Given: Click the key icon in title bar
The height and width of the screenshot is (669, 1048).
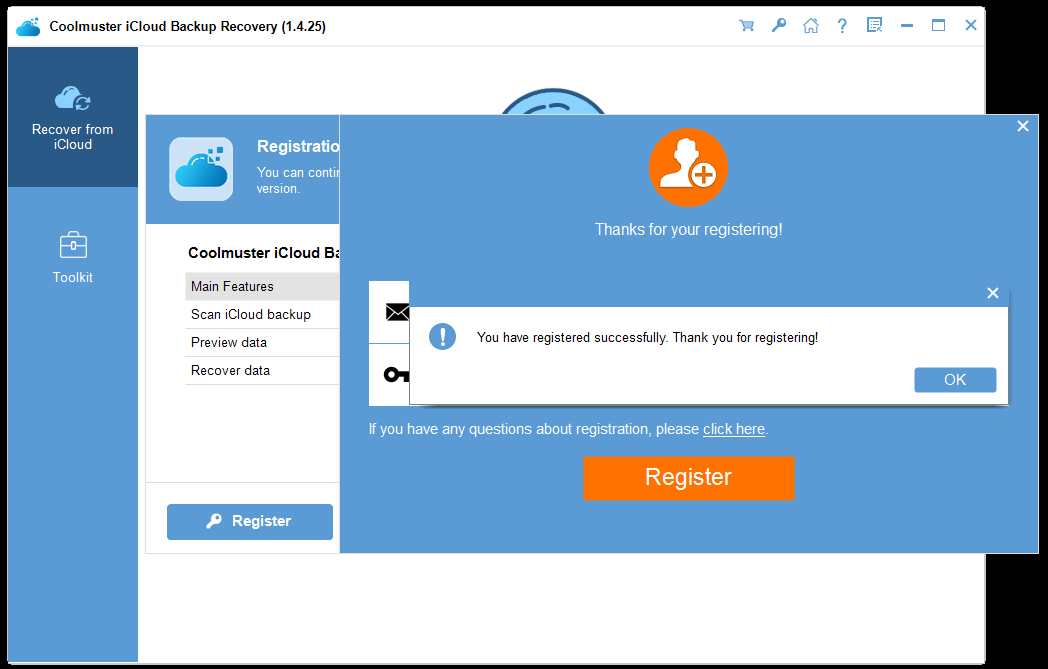Looking at the screenshot, I should tap(778, 26).
